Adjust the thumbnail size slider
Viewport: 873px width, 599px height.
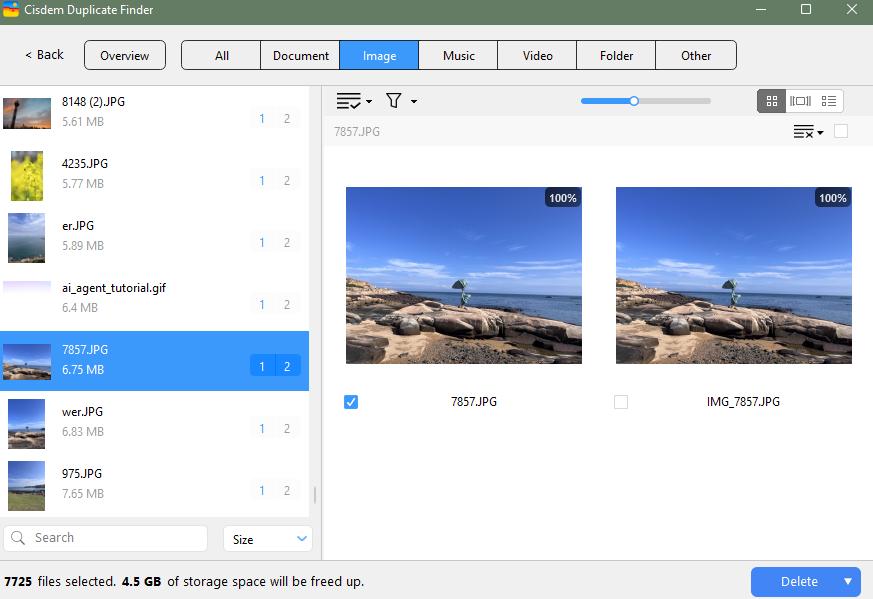point(634,100)
